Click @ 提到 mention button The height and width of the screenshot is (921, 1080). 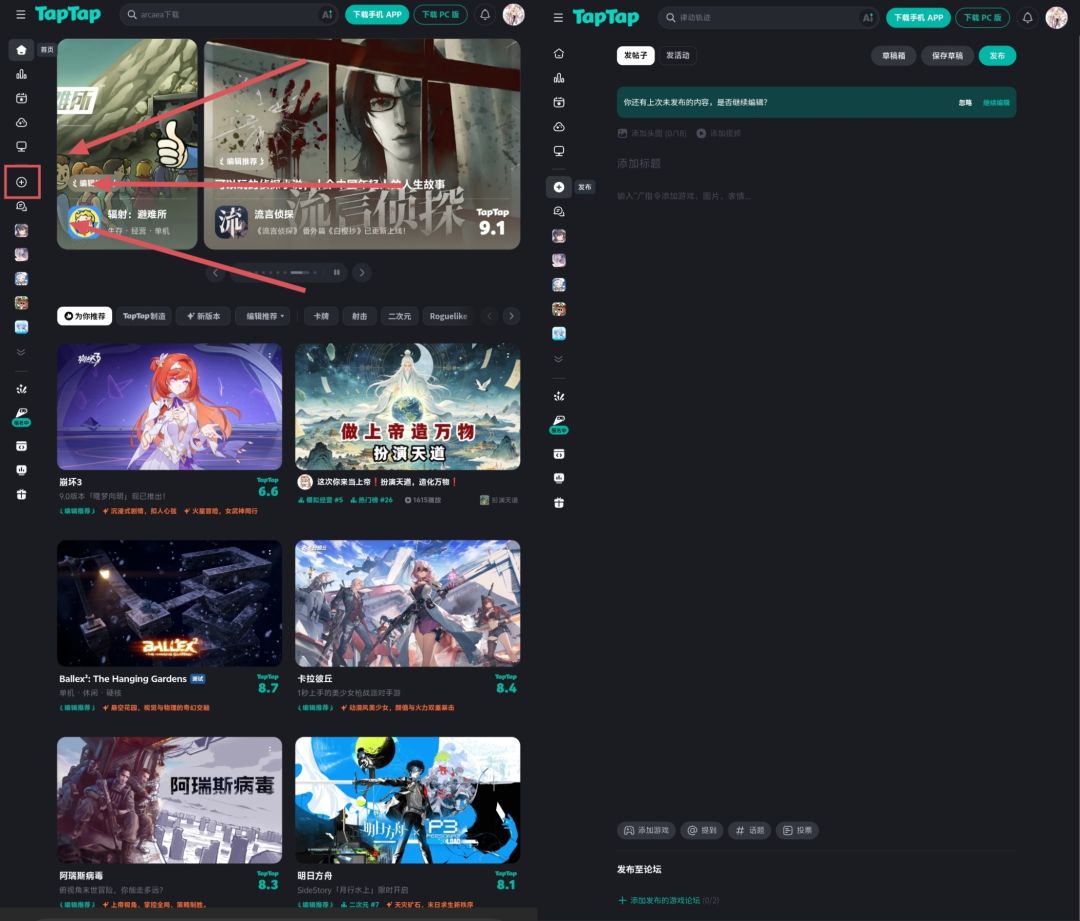[702, 831]
